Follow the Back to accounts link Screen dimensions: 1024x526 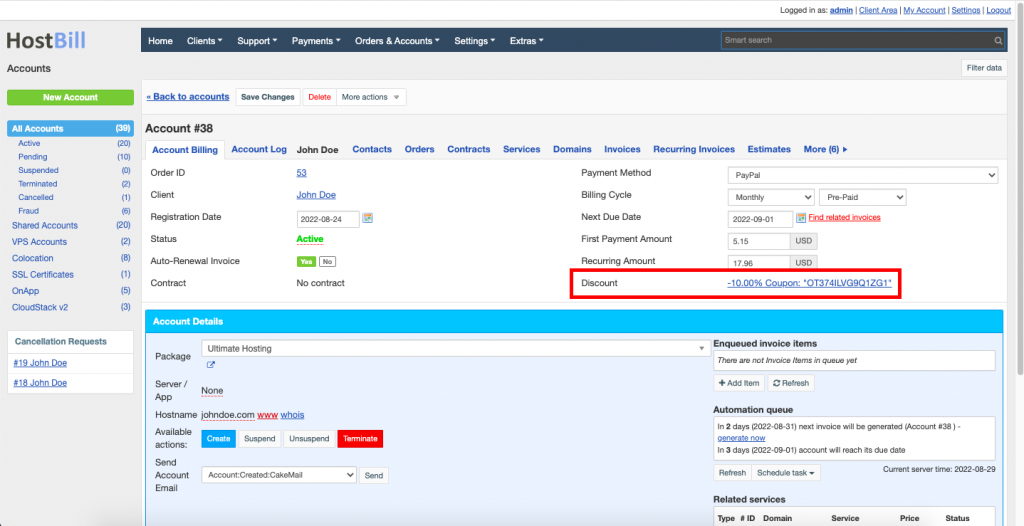coord(188,97)
